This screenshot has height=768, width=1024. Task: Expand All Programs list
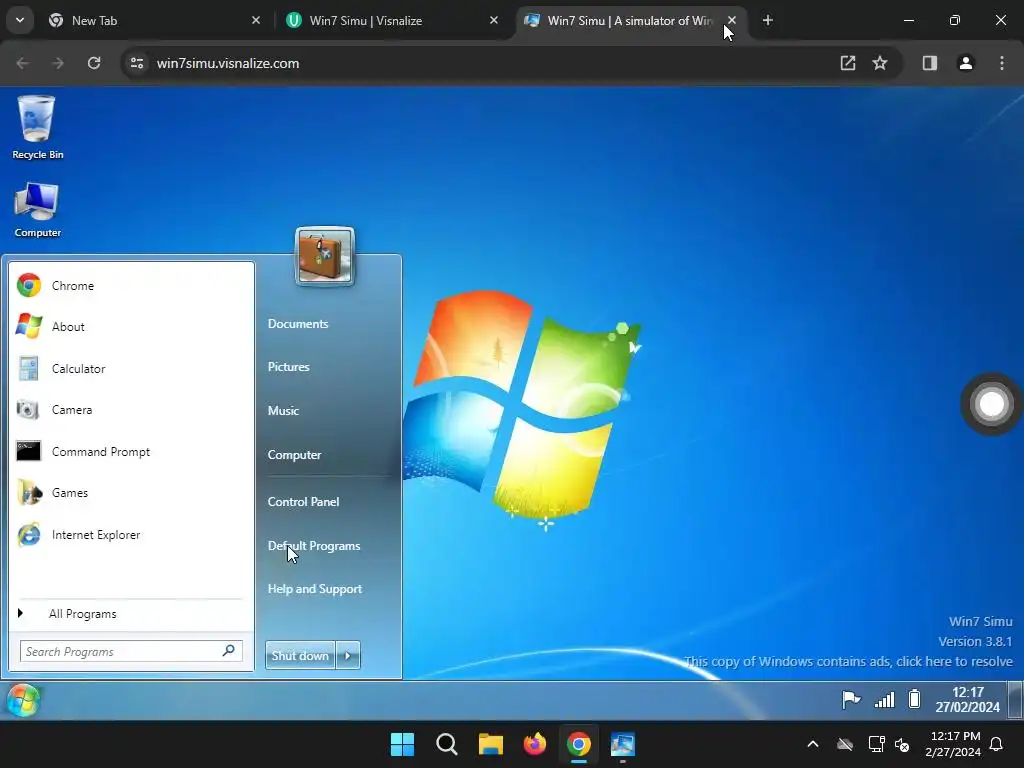[131, 614]
